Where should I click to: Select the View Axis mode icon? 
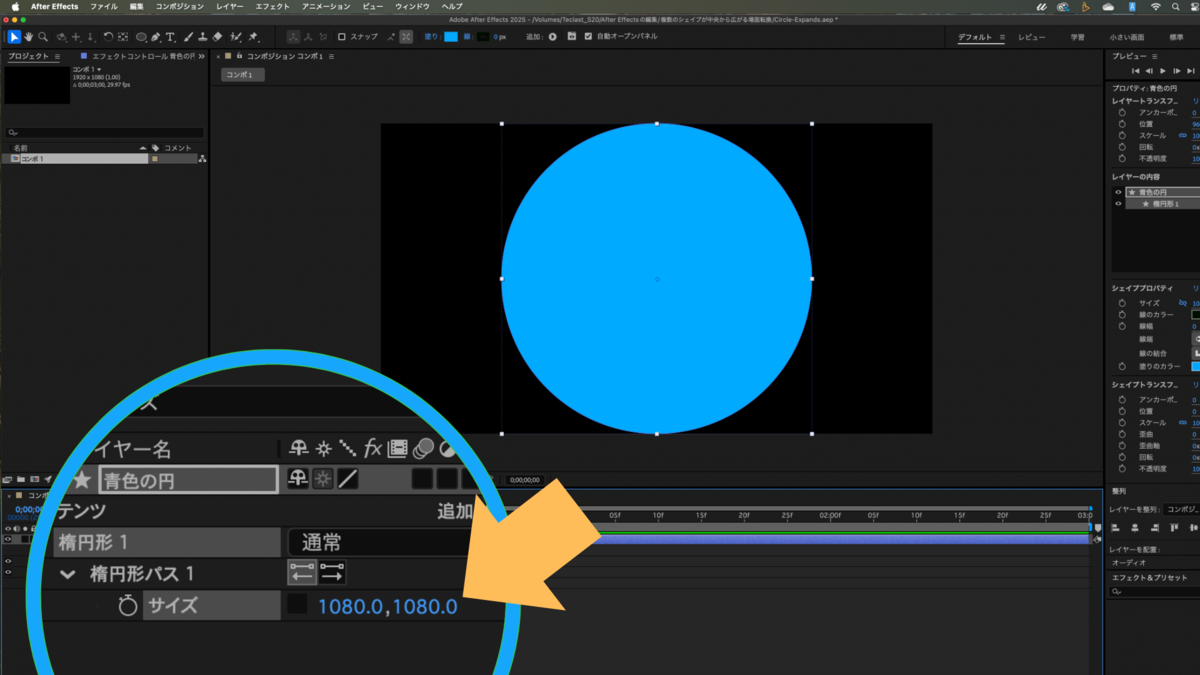tap(323, 37)
